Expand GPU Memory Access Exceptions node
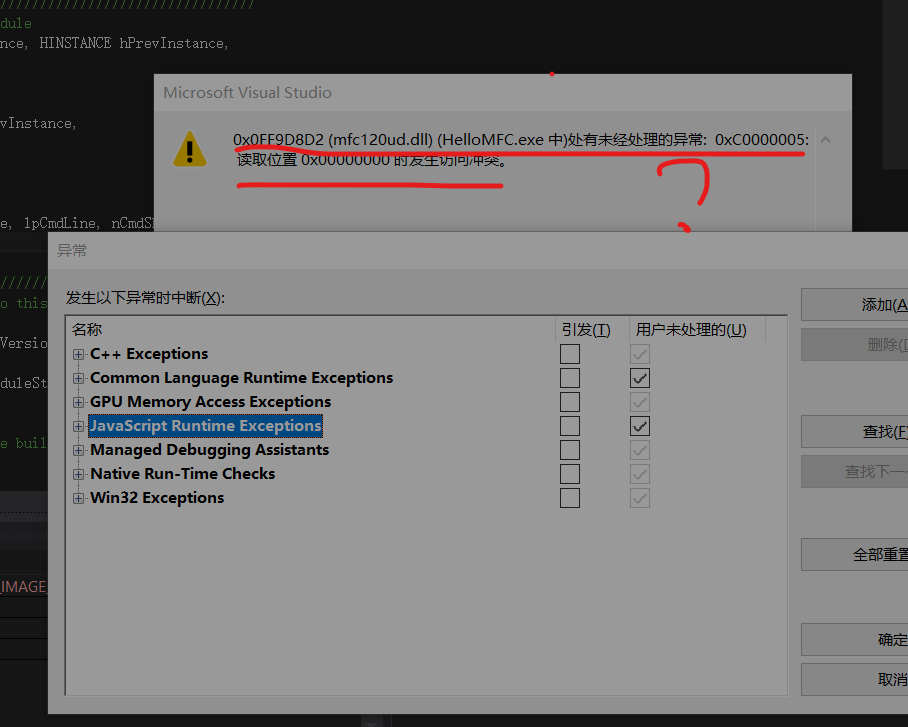Screen dimensions: 908x727 tap(78, 402)
